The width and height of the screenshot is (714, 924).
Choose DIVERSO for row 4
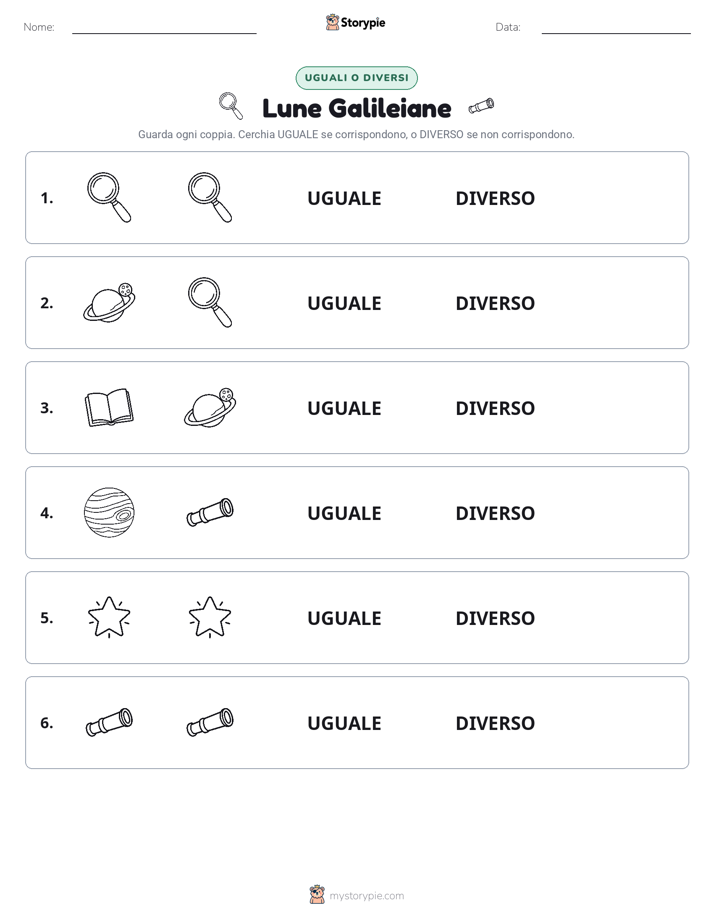point(495,513)
